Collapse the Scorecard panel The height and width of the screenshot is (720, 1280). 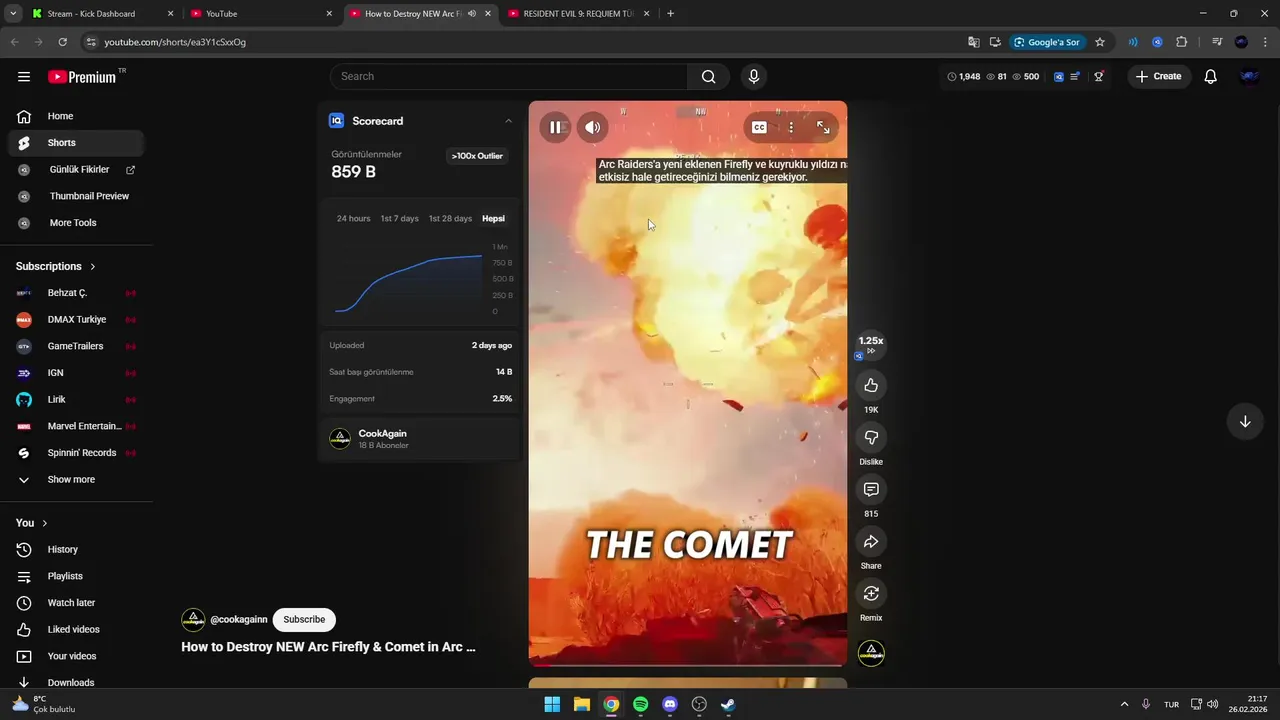pyautogui.click(x=508, y=121)
